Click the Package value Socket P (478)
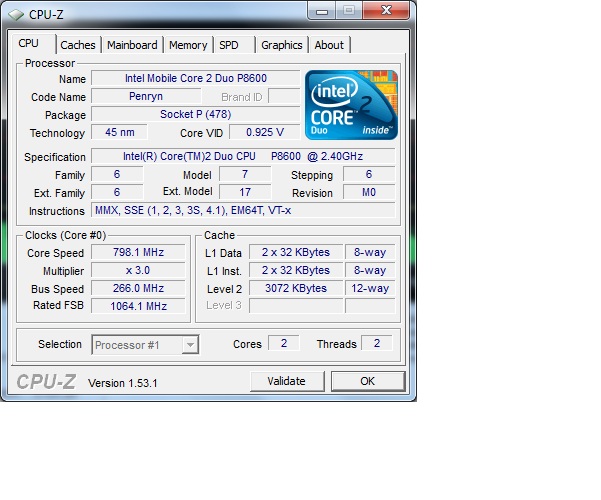The height and width of the screenshot is (500, 601). coord(195,114)
